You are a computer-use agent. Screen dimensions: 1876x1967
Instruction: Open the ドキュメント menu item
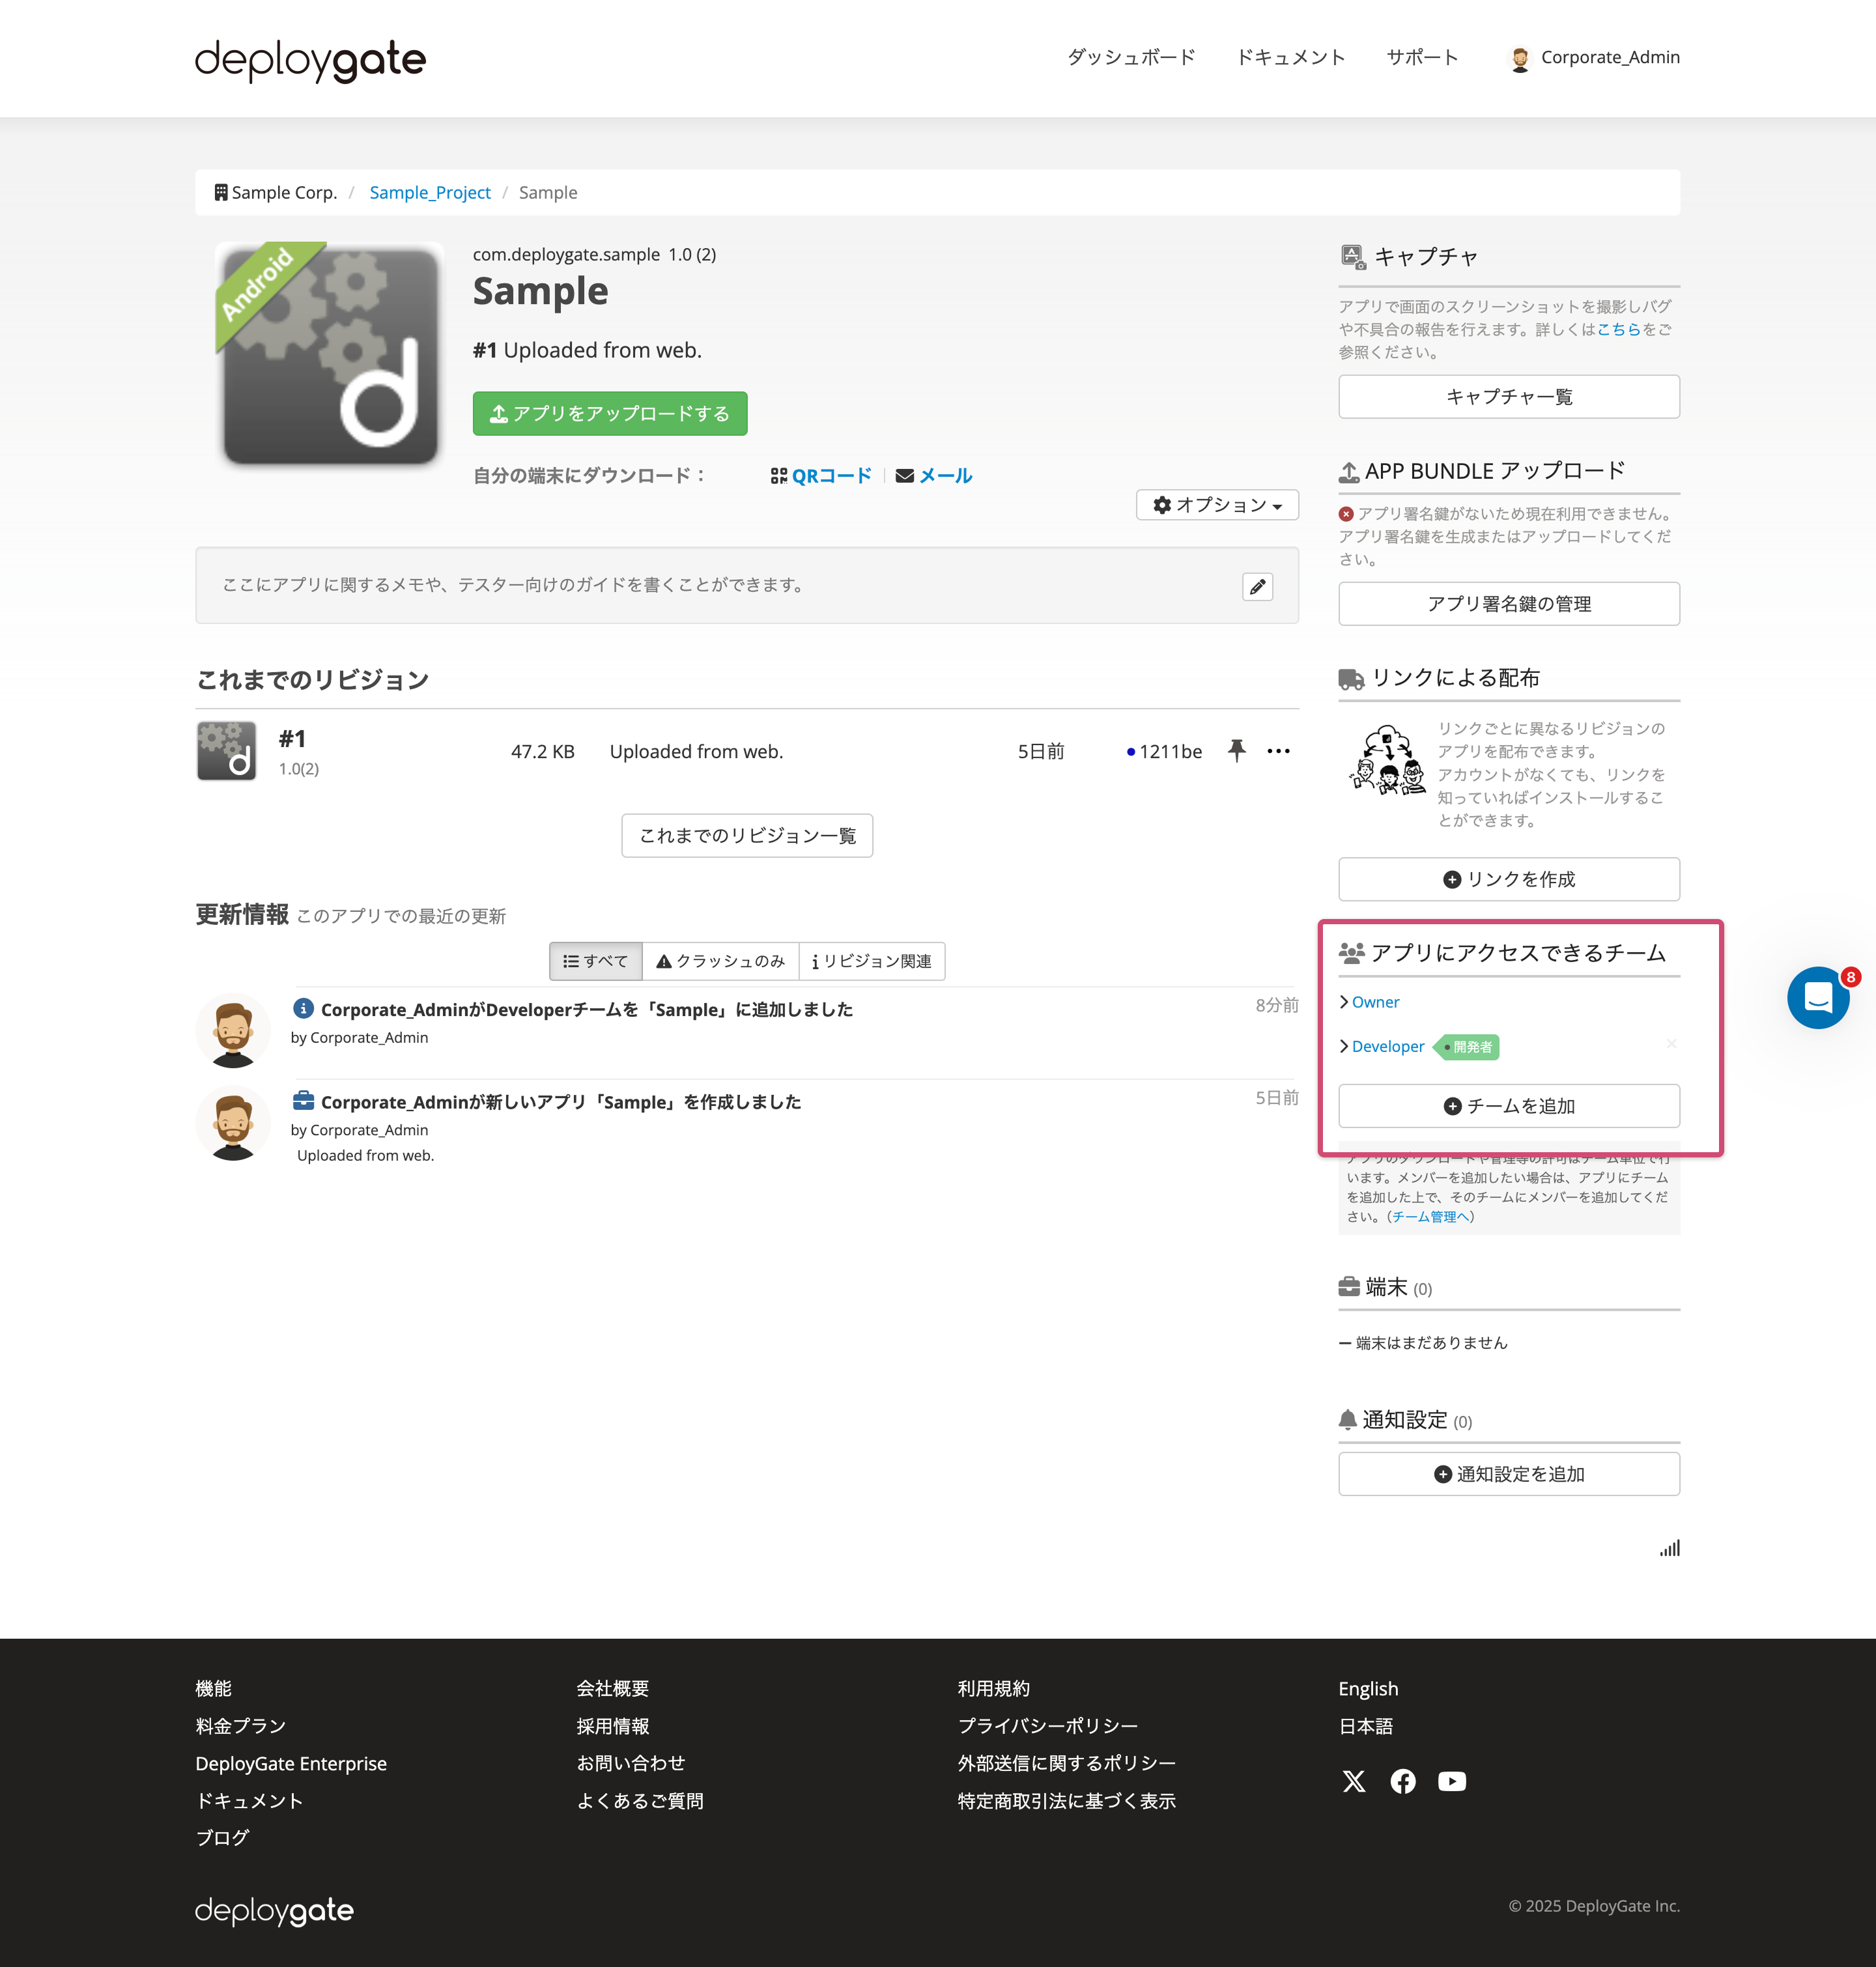[1290, 57]
